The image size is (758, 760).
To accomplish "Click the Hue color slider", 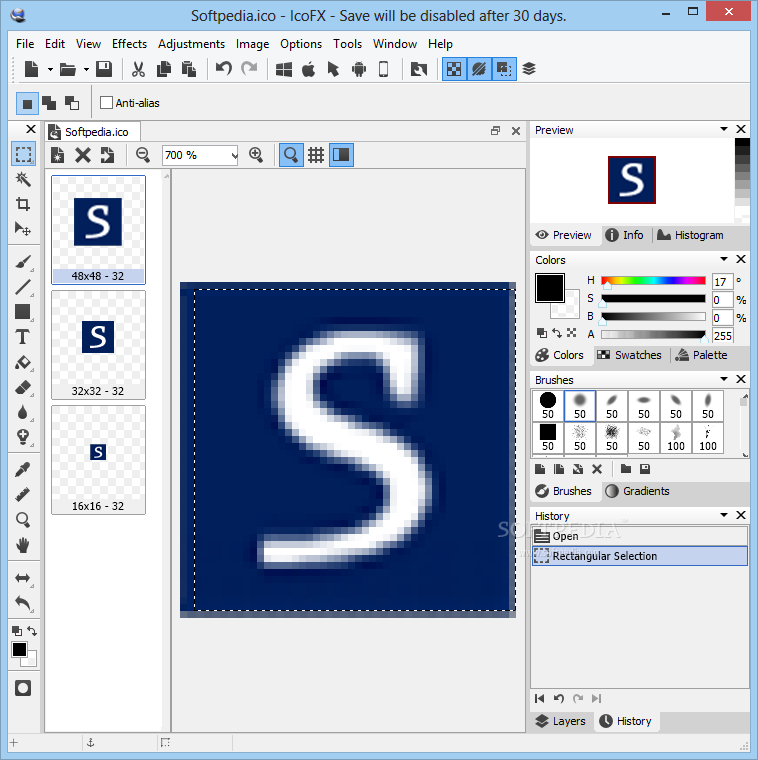I will [653, 281].
